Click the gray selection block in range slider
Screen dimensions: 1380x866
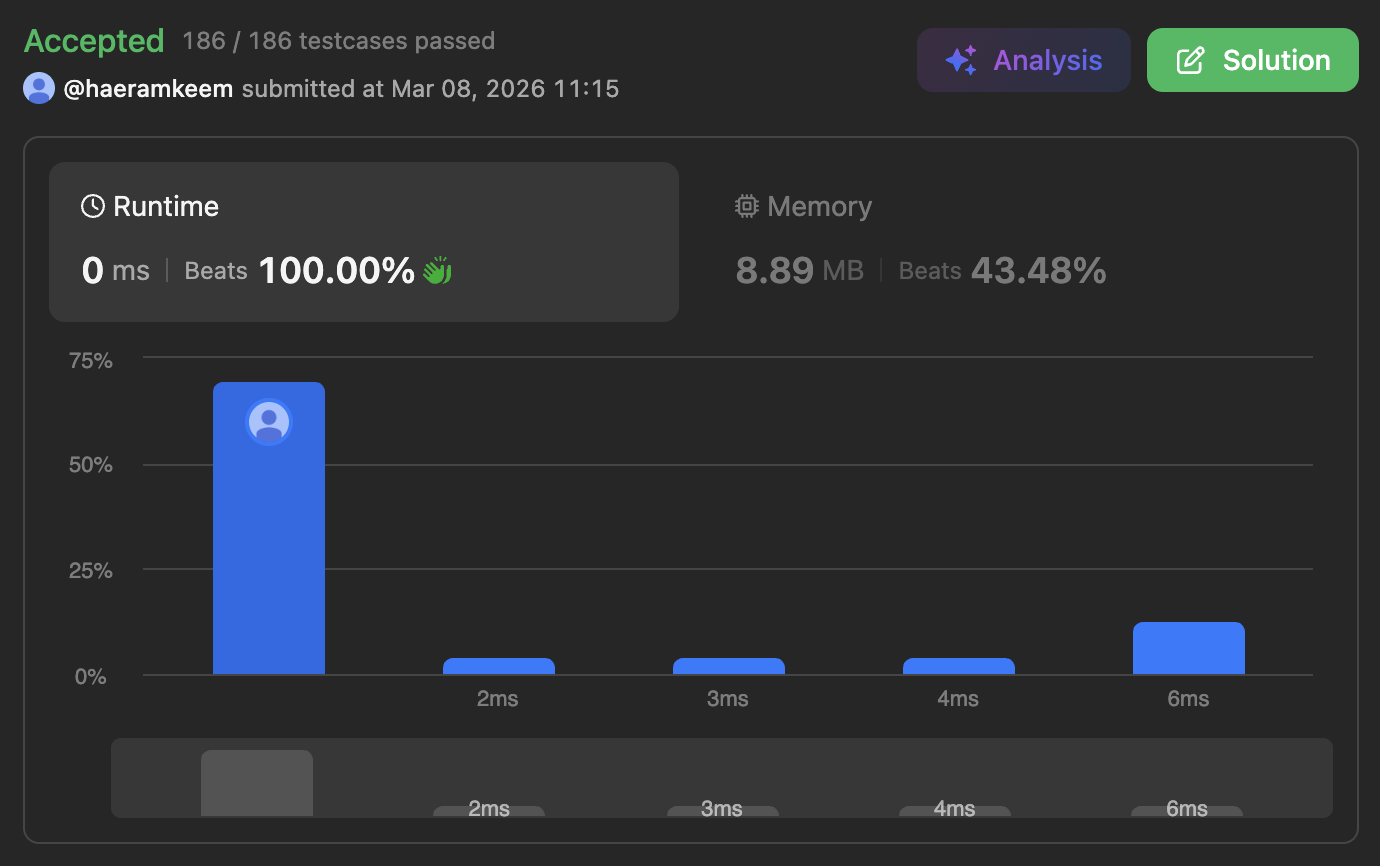coord(257,783)
